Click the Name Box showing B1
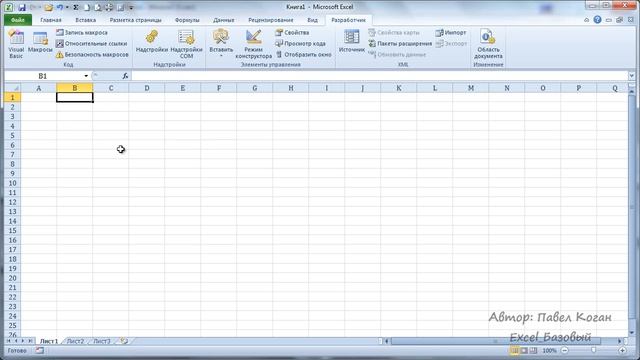 tap(43, 76)
